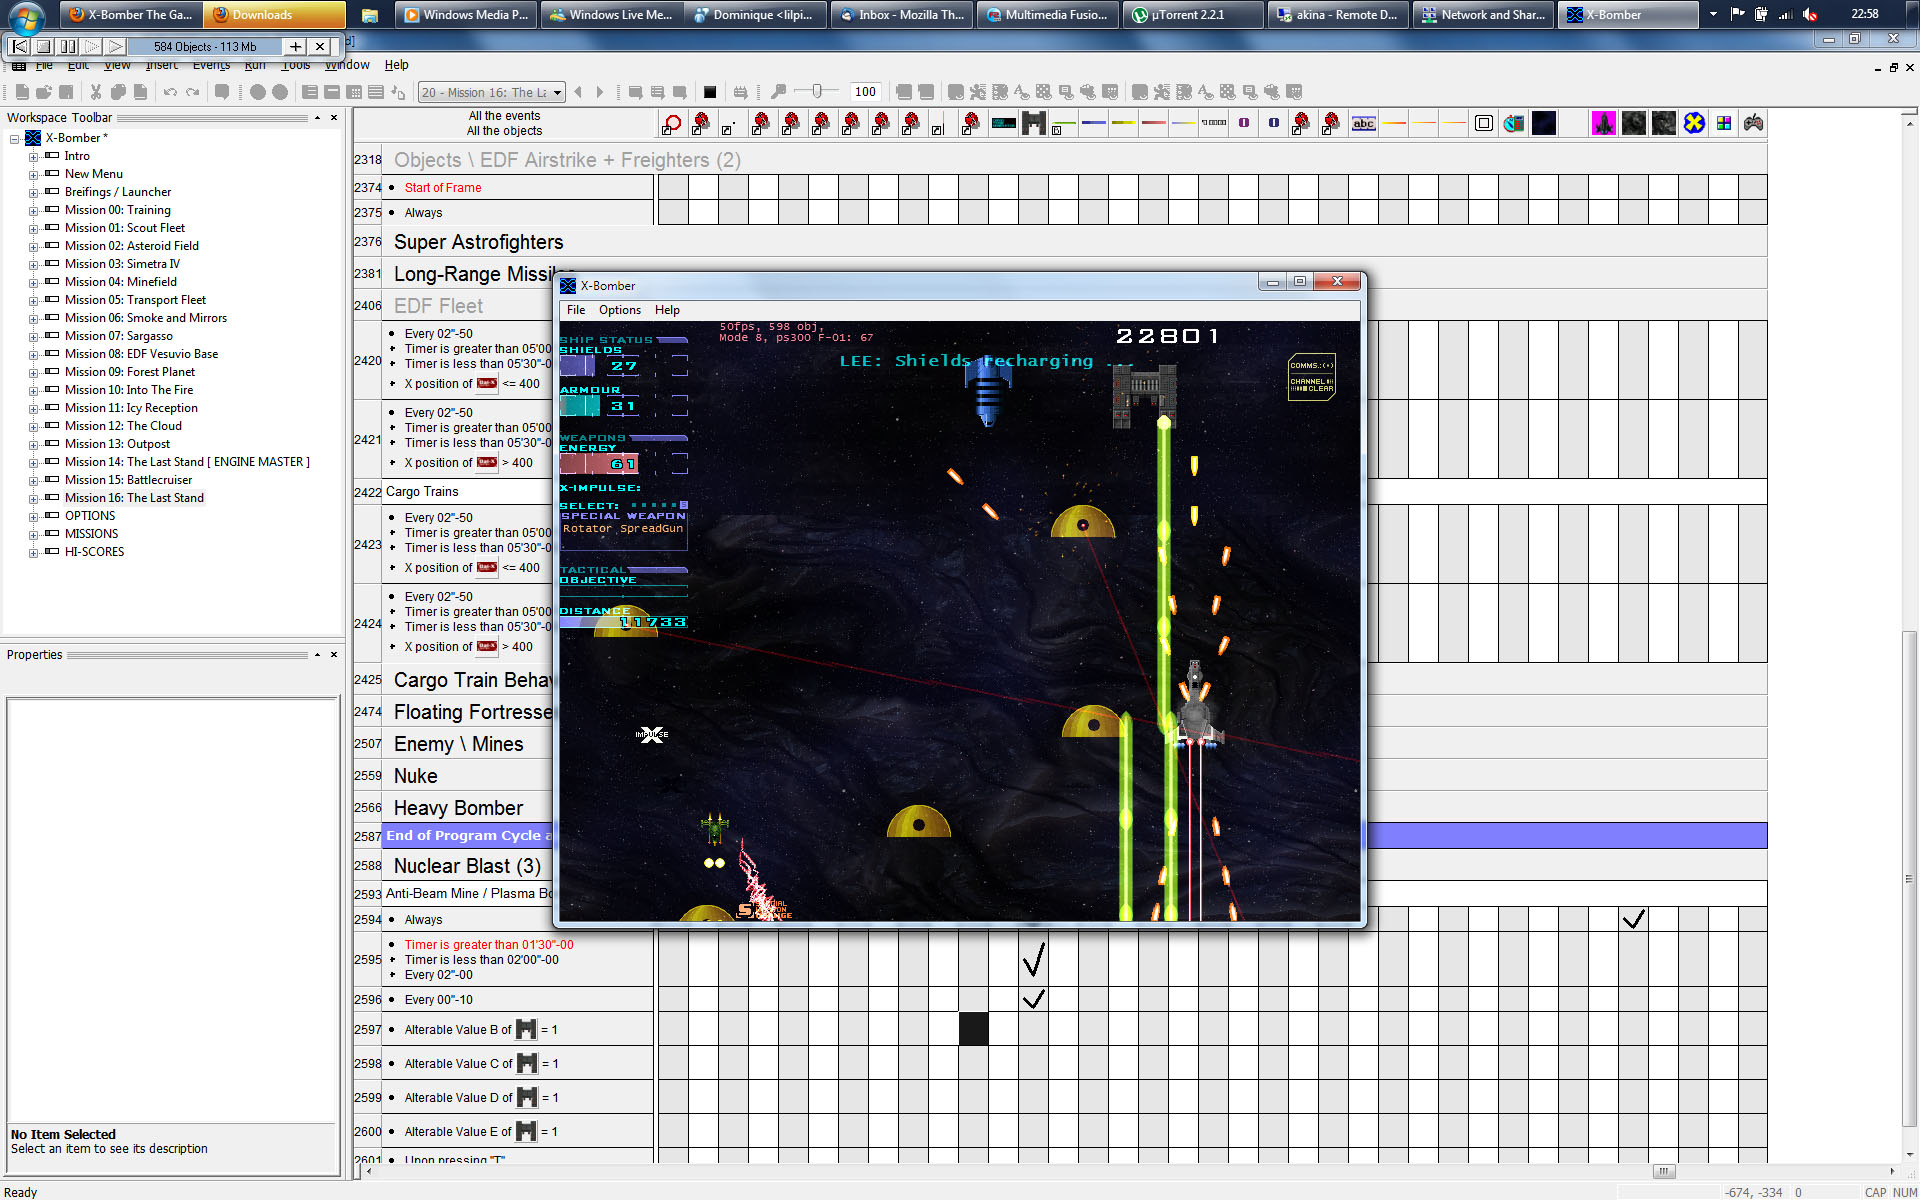The height and width of the screenshot is (1200, 1920).
Task: Select the 'Start of Frame' condition
Action: tap(443, 188)
